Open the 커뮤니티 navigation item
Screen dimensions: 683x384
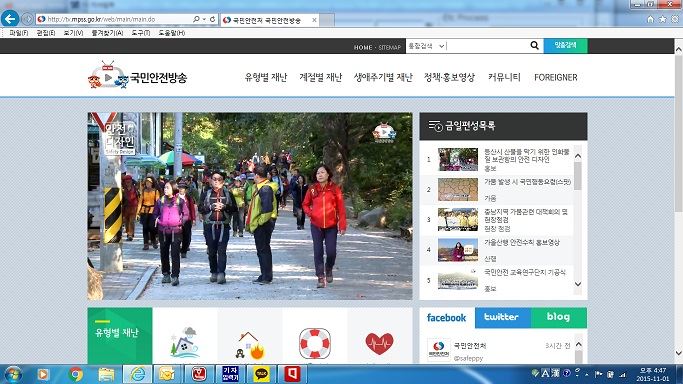click(x=504, y=77)
